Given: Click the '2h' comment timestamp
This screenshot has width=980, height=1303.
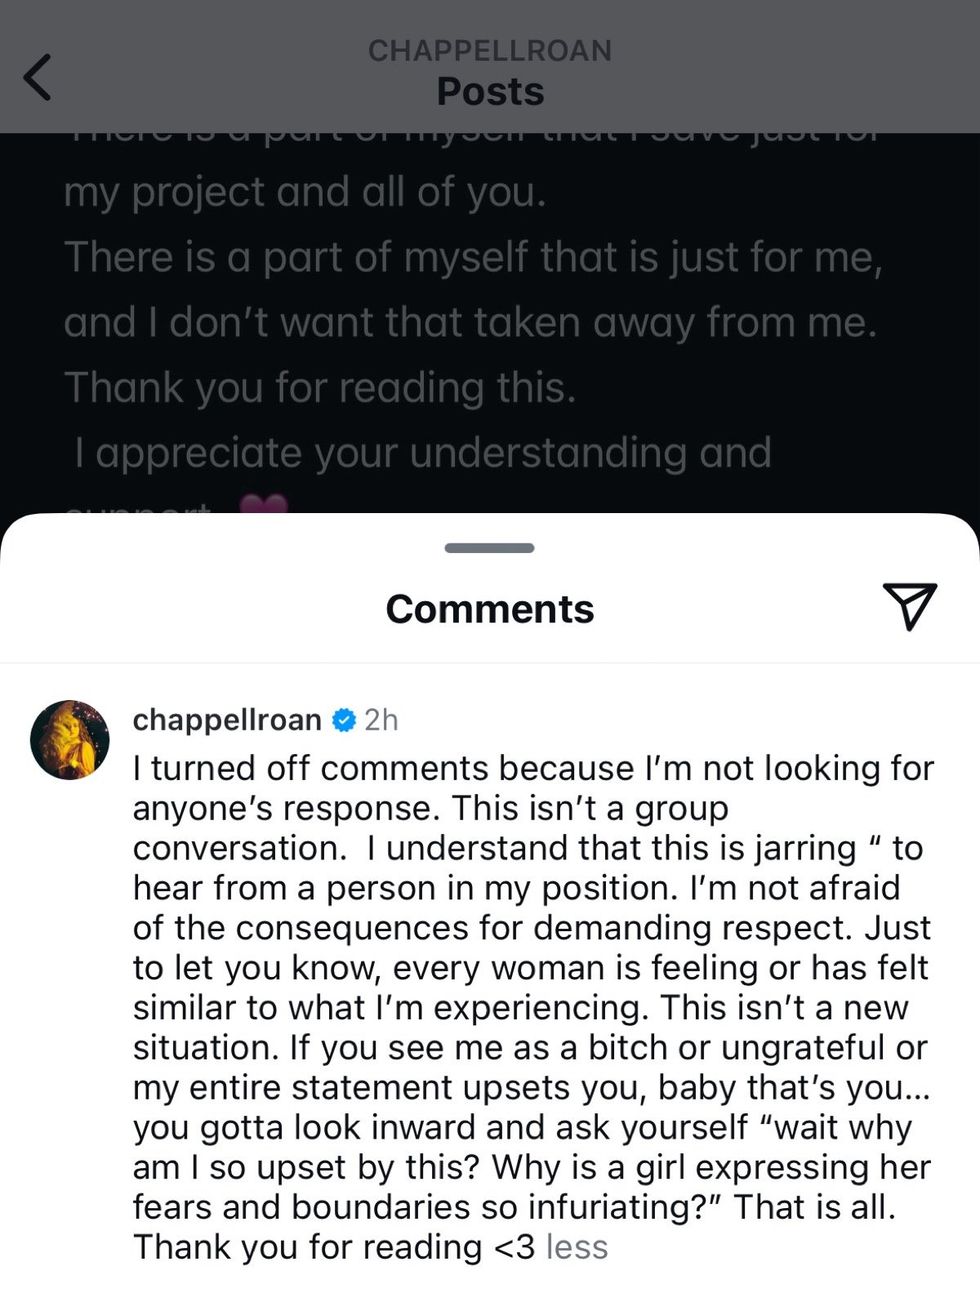Looking at the screenshot, I should [381, 720].
